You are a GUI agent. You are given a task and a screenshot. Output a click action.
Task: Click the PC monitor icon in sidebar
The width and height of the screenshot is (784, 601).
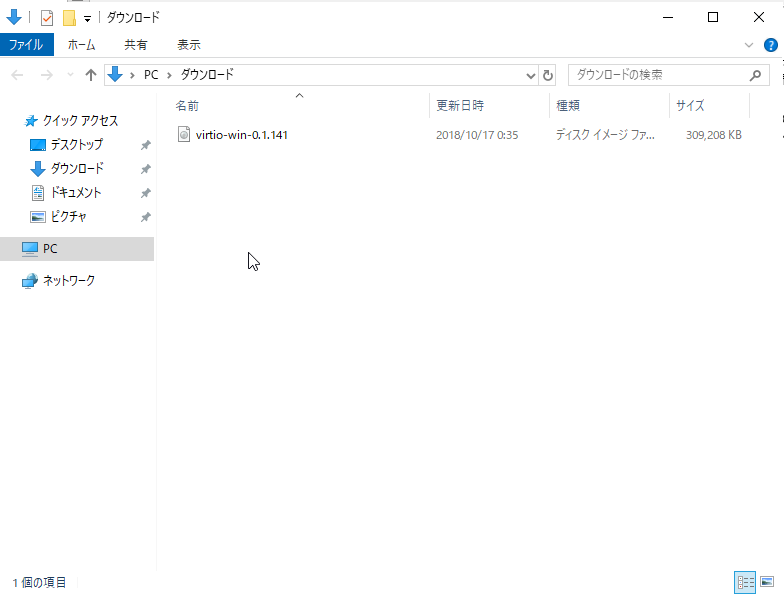coord(30,248)
